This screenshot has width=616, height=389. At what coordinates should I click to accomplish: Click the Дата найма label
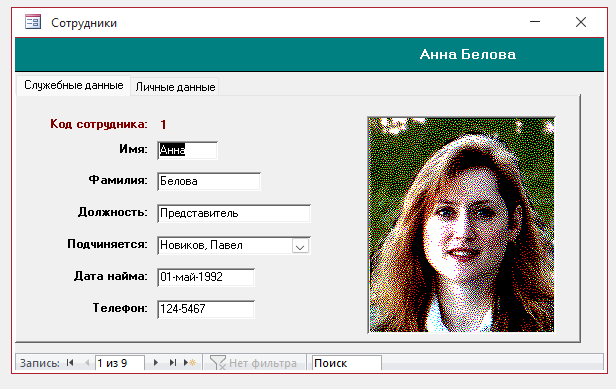111,276
